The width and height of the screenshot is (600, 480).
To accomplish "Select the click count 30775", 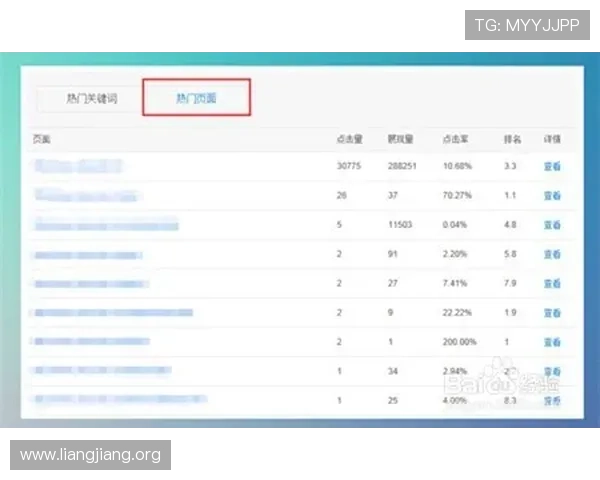I will coord(349,166).
